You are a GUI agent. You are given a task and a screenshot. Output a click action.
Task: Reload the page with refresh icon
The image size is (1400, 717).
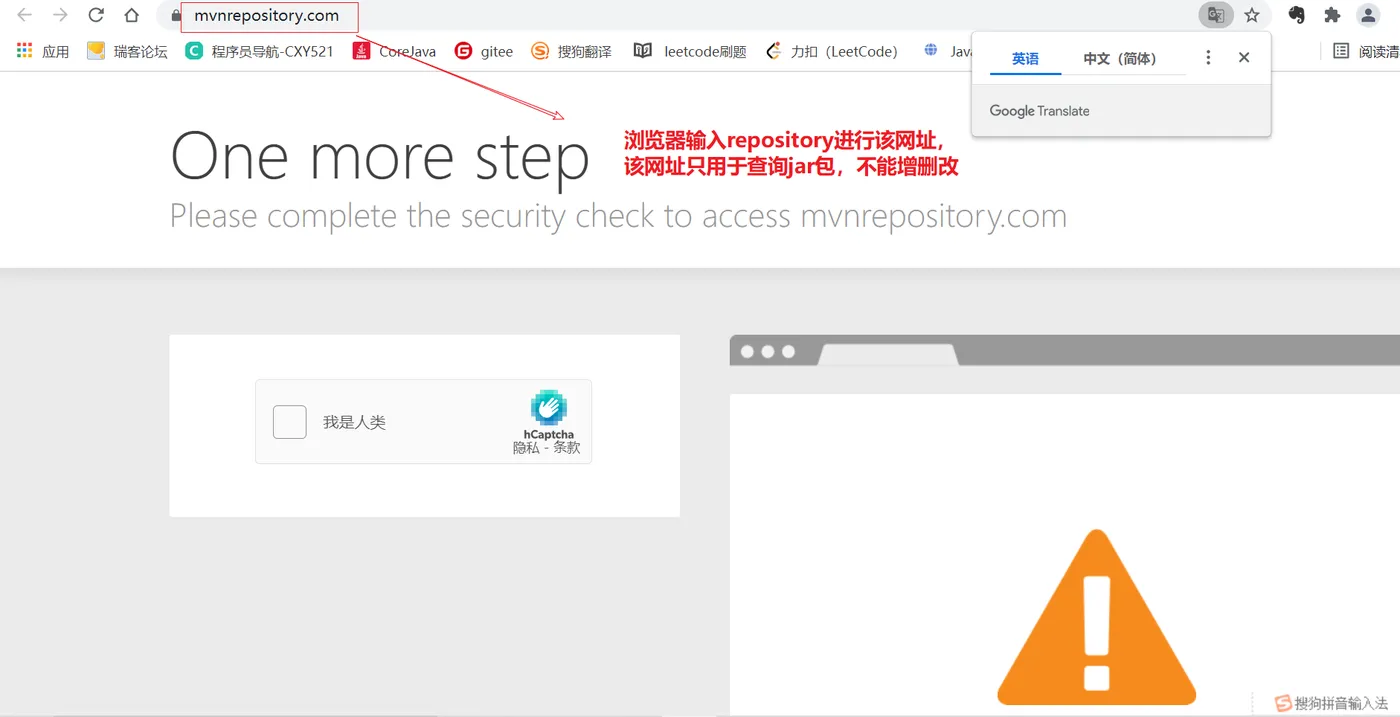[x=96, y=15]
